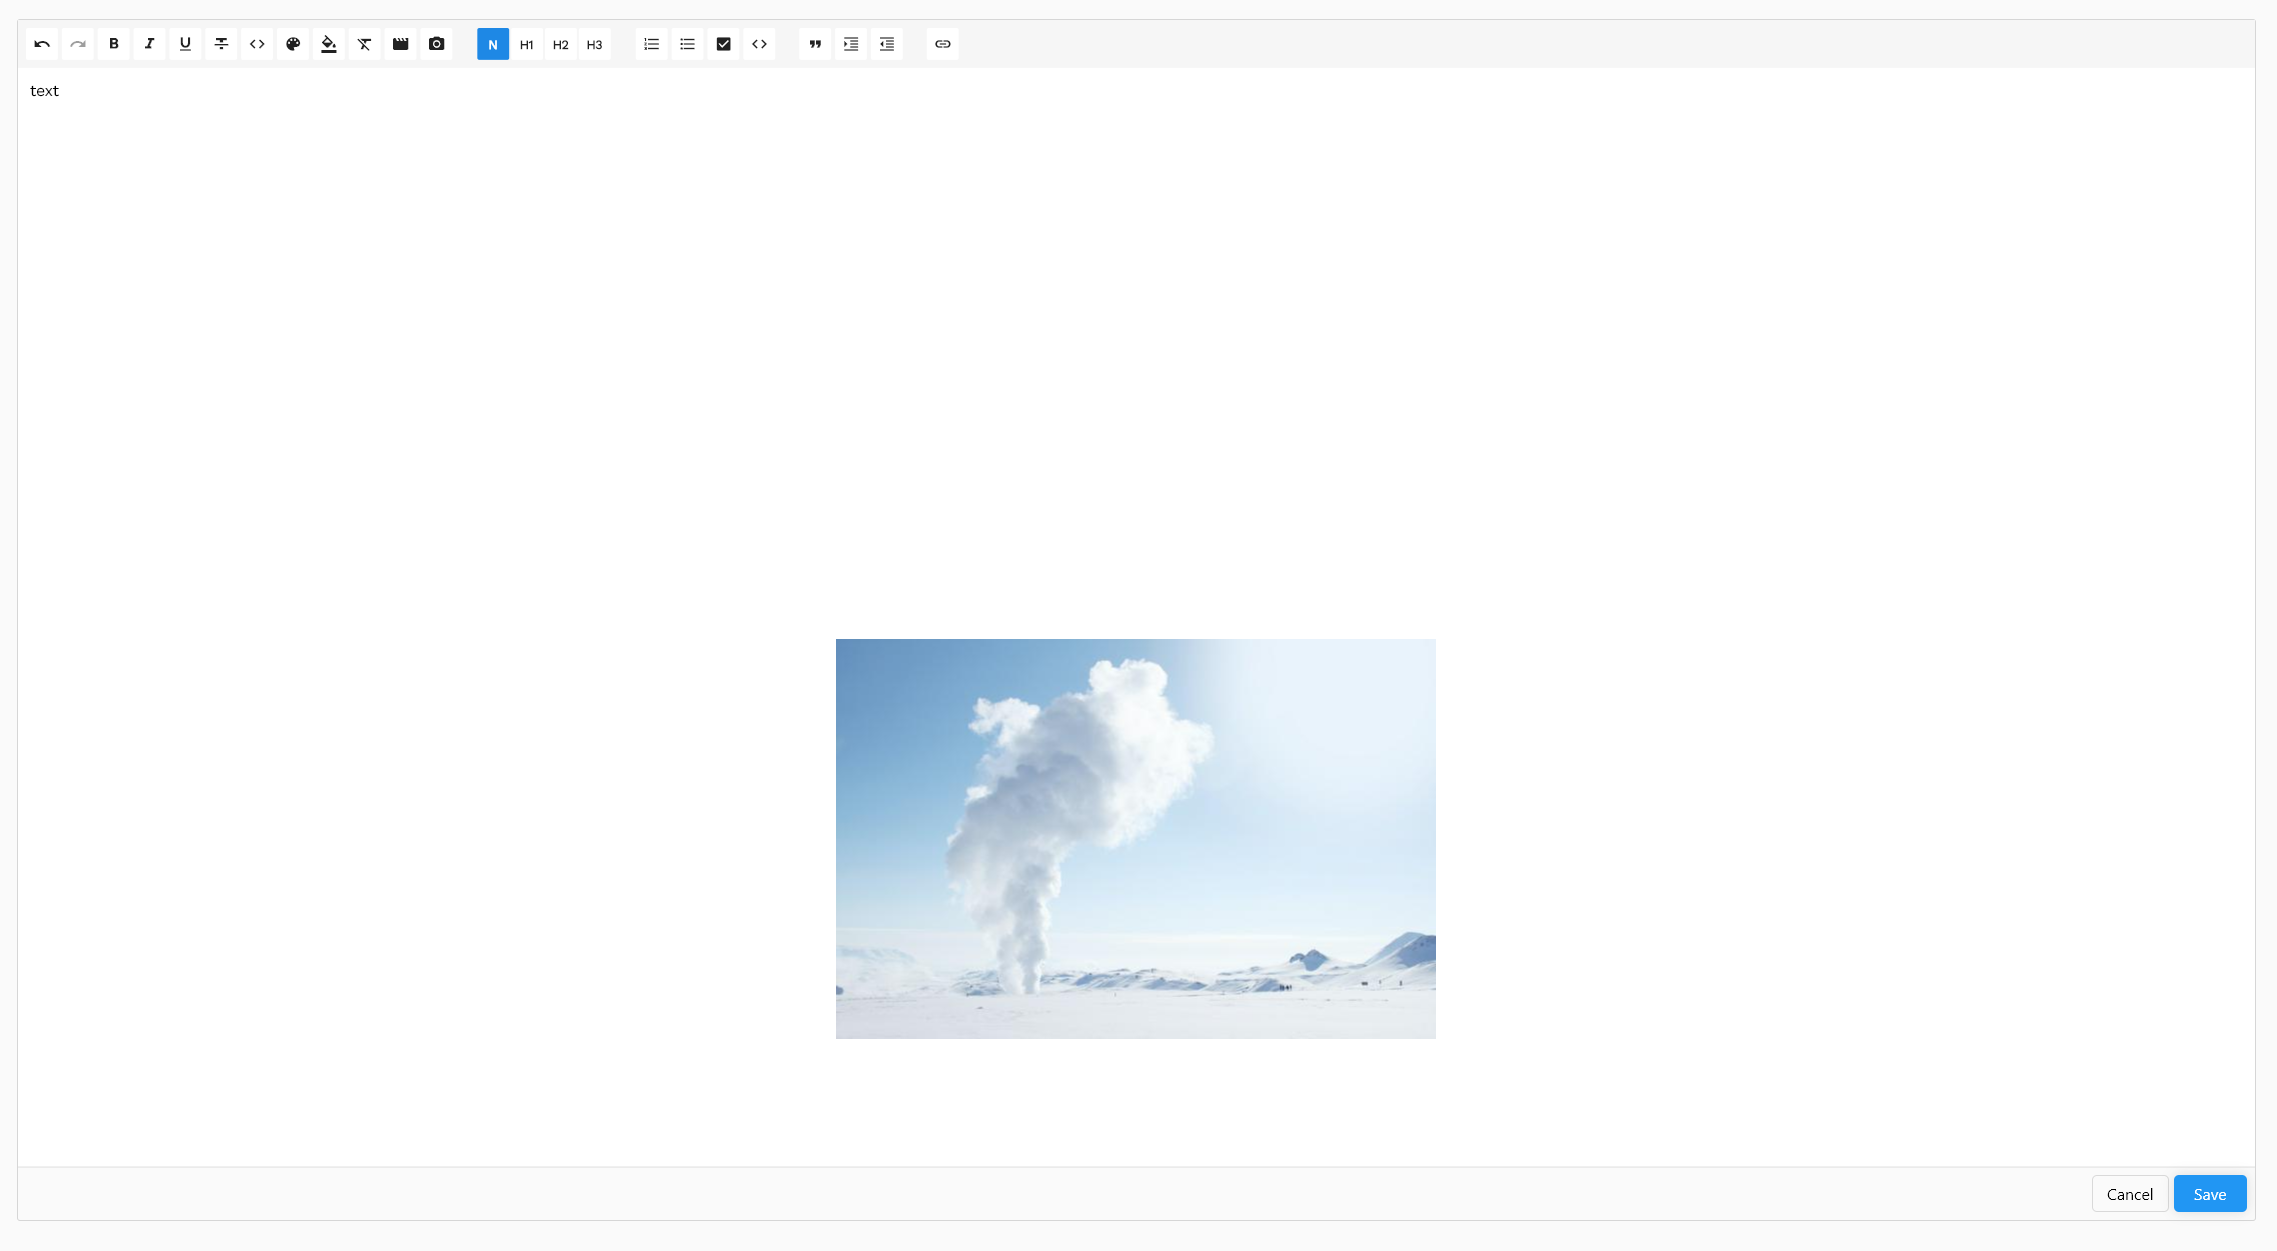Clear text formatting

click(365, 44)
